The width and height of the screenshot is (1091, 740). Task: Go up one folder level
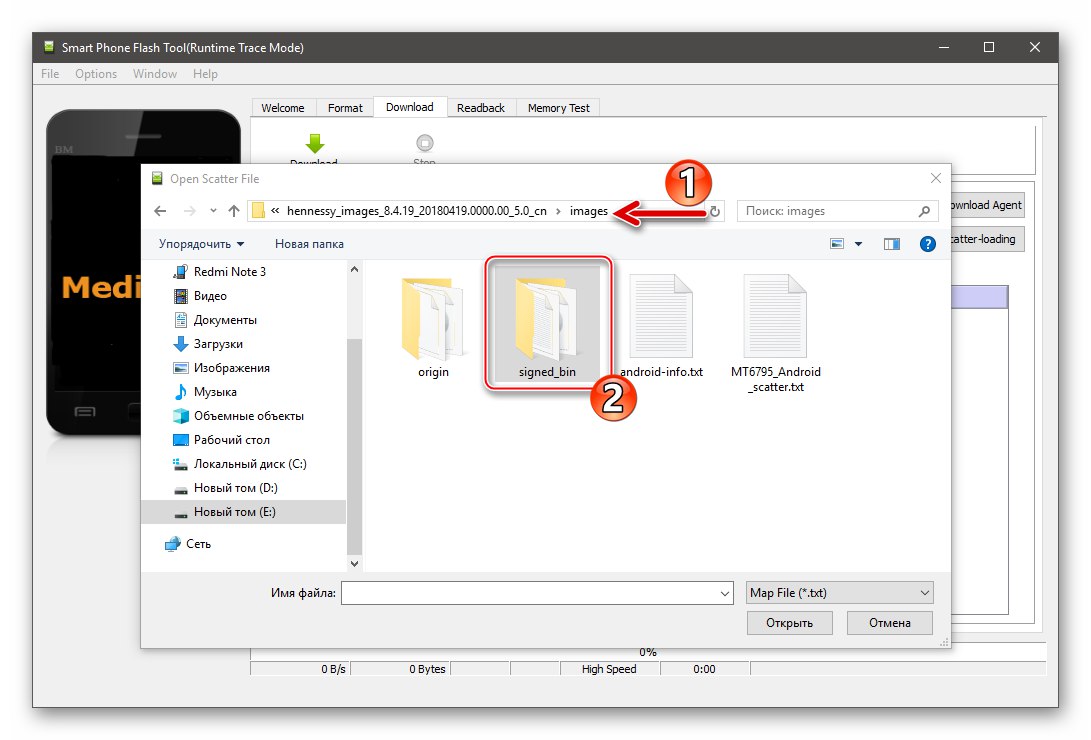click(x=234, y=211)
